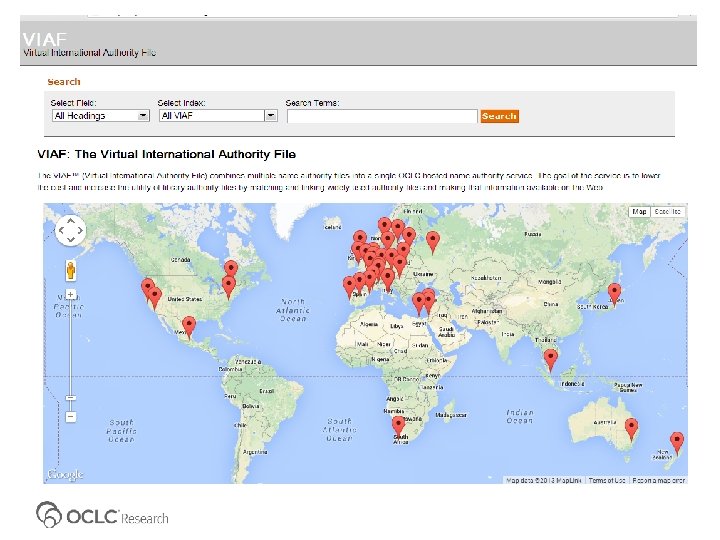720x540 pixels.
Task: Click the OCLC Research logo
Action: click(102, 515)
